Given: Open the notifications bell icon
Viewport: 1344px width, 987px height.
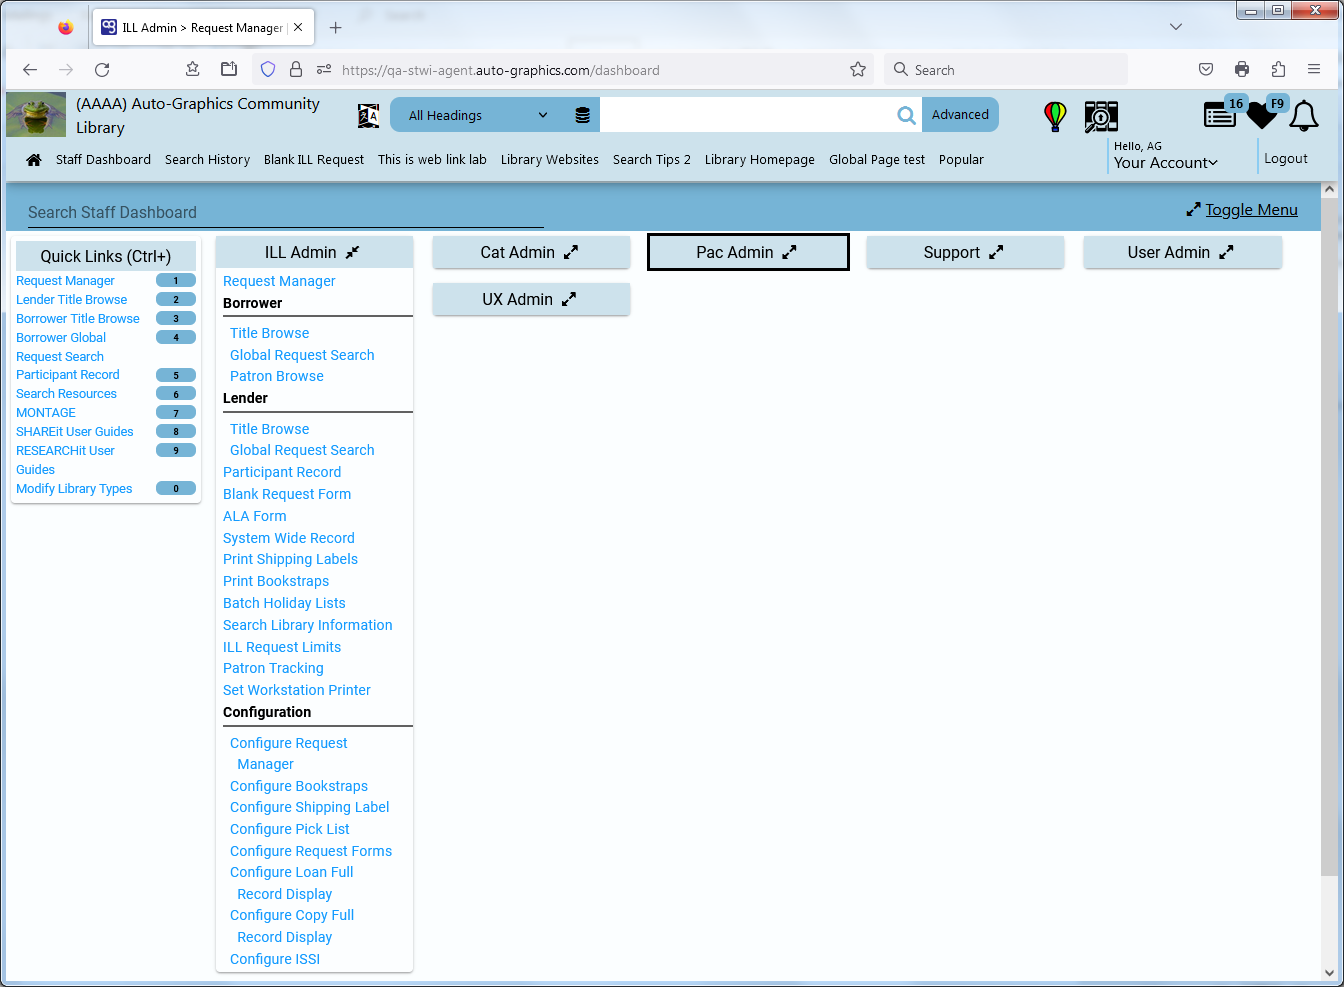Looking at the screenshot, I should (1303, 116).
